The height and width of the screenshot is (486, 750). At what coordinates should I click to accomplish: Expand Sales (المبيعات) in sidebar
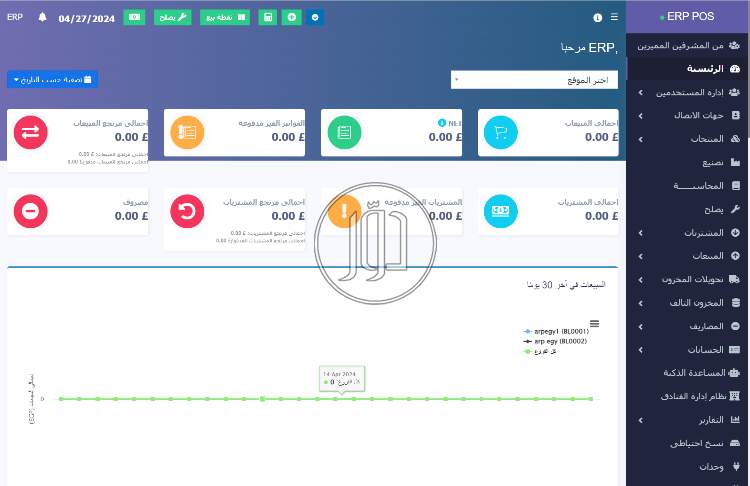click(x=688, y=256)
